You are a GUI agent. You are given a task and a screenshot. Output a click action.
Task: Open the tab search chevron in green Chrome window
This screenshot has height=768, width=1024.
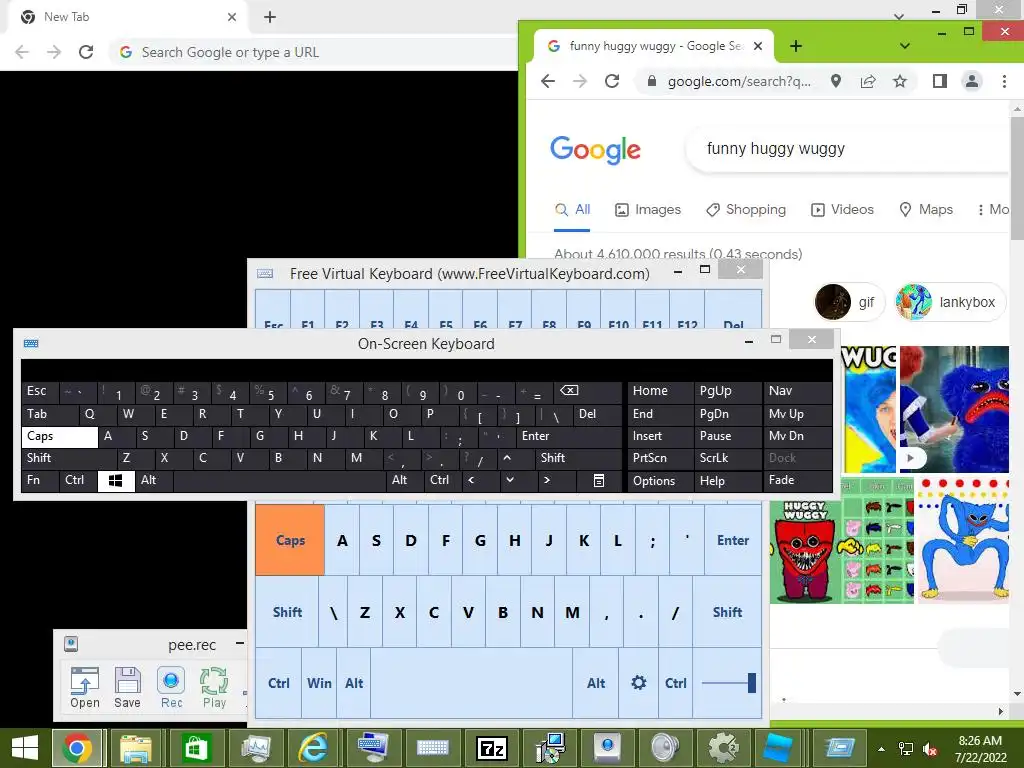(x=904, y=46)
